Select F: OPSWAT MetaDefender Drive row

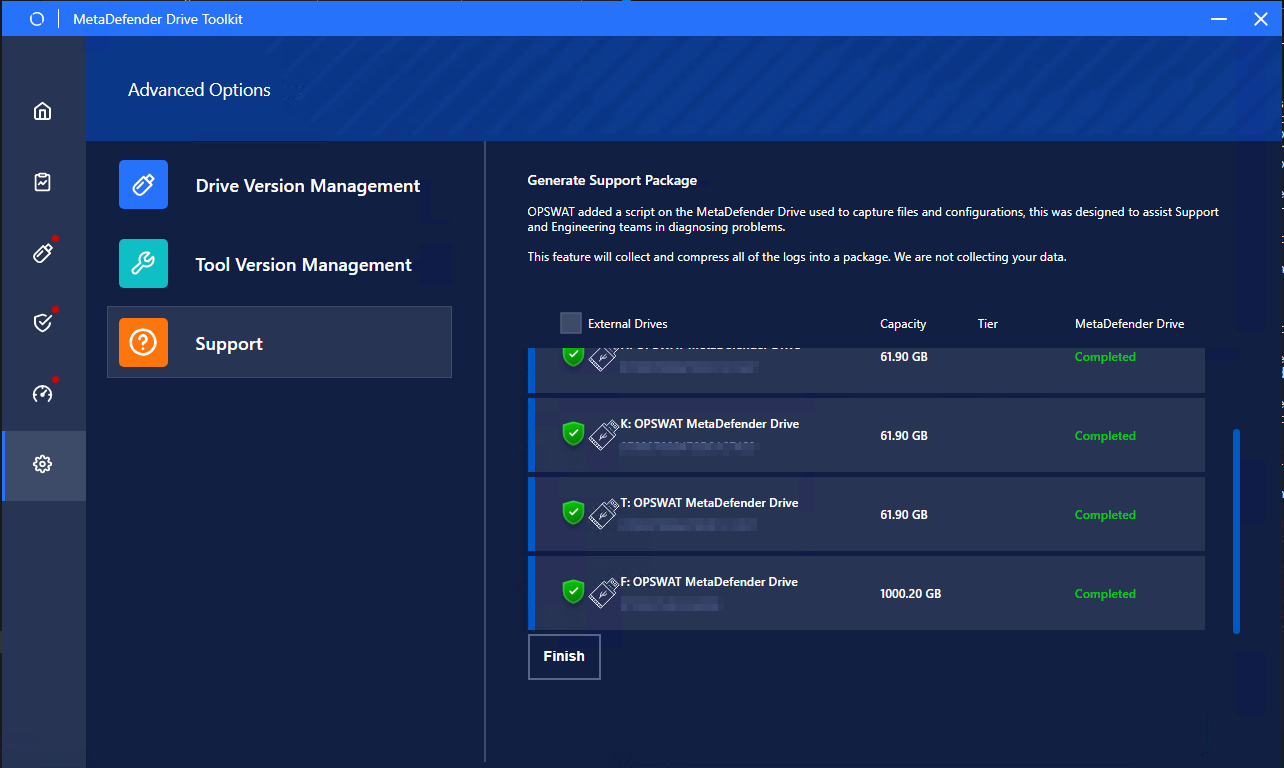(866, 593)
